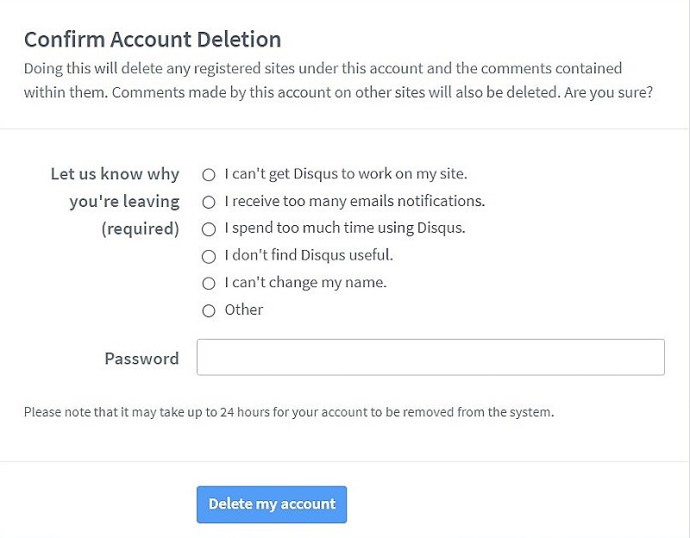Screen dimensions: 690x538
Task: Click the Confirm Account Deletion heading
Action: (x=153, y=39)
